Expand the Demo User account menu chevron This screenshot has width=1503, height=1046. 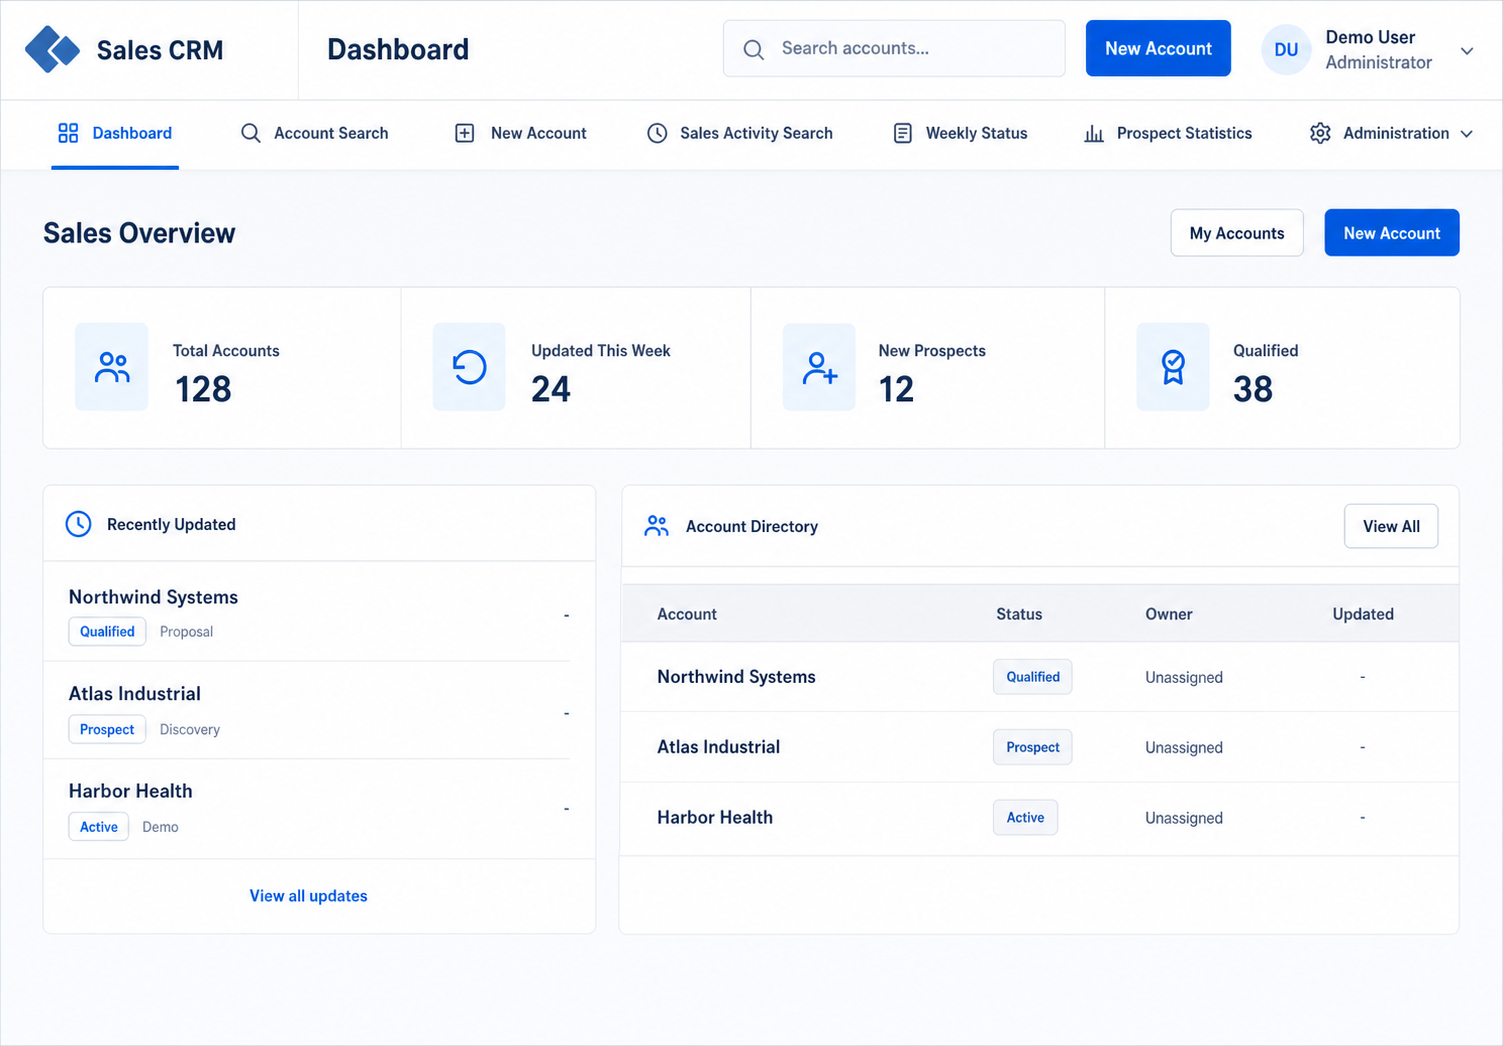pyautogui.click(x=1467, y=51)
